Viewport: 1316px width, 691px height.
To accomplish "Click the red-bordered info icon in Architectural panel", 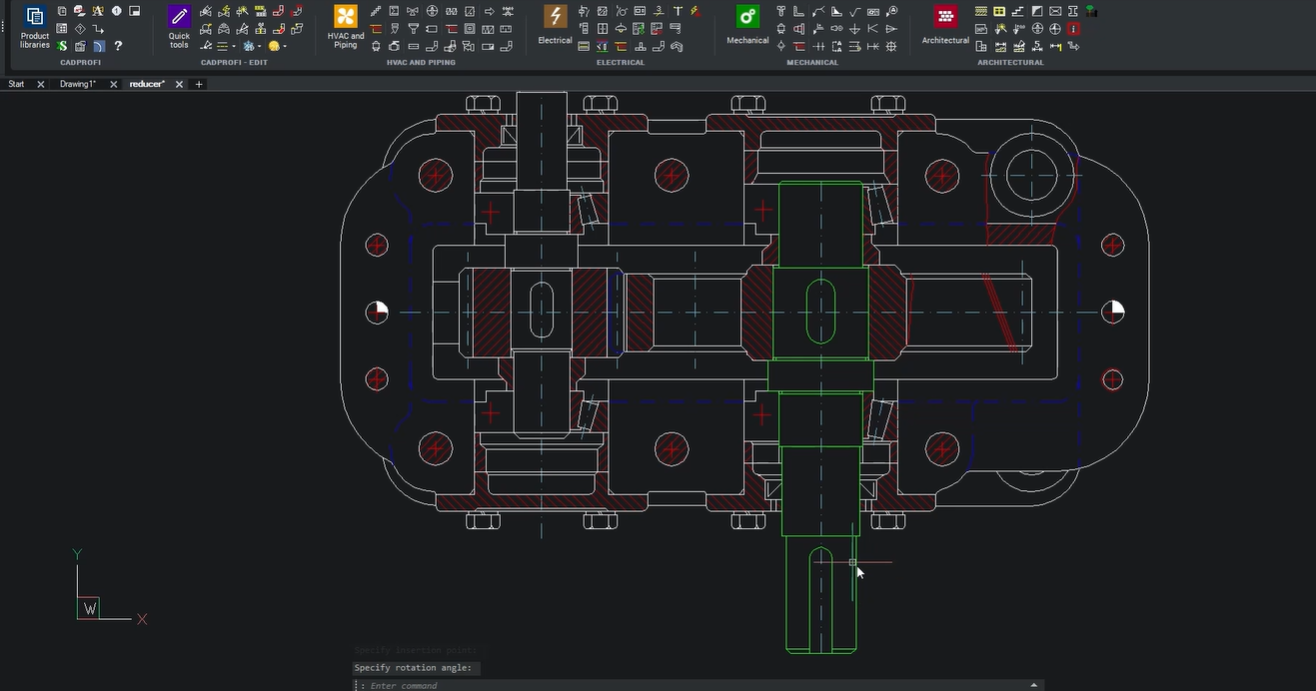I will [x=1073, y=29].
